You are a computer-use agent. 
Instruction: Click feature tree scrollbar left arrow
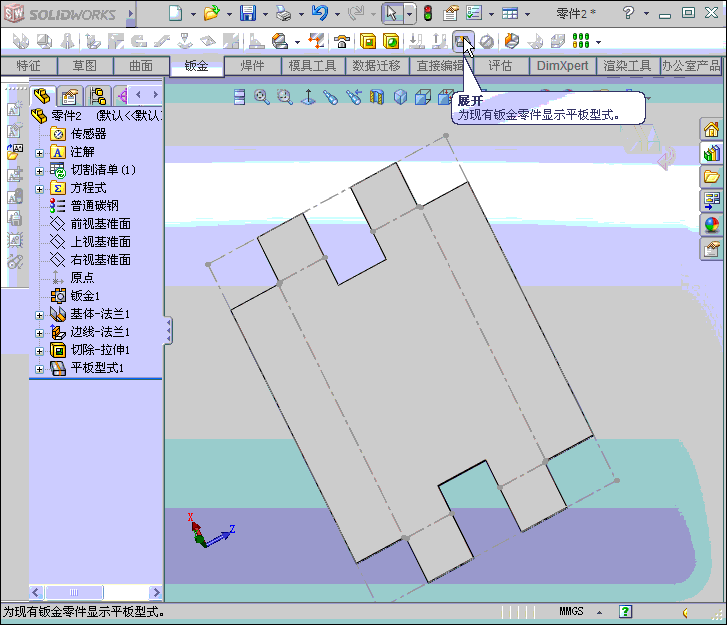36,592
